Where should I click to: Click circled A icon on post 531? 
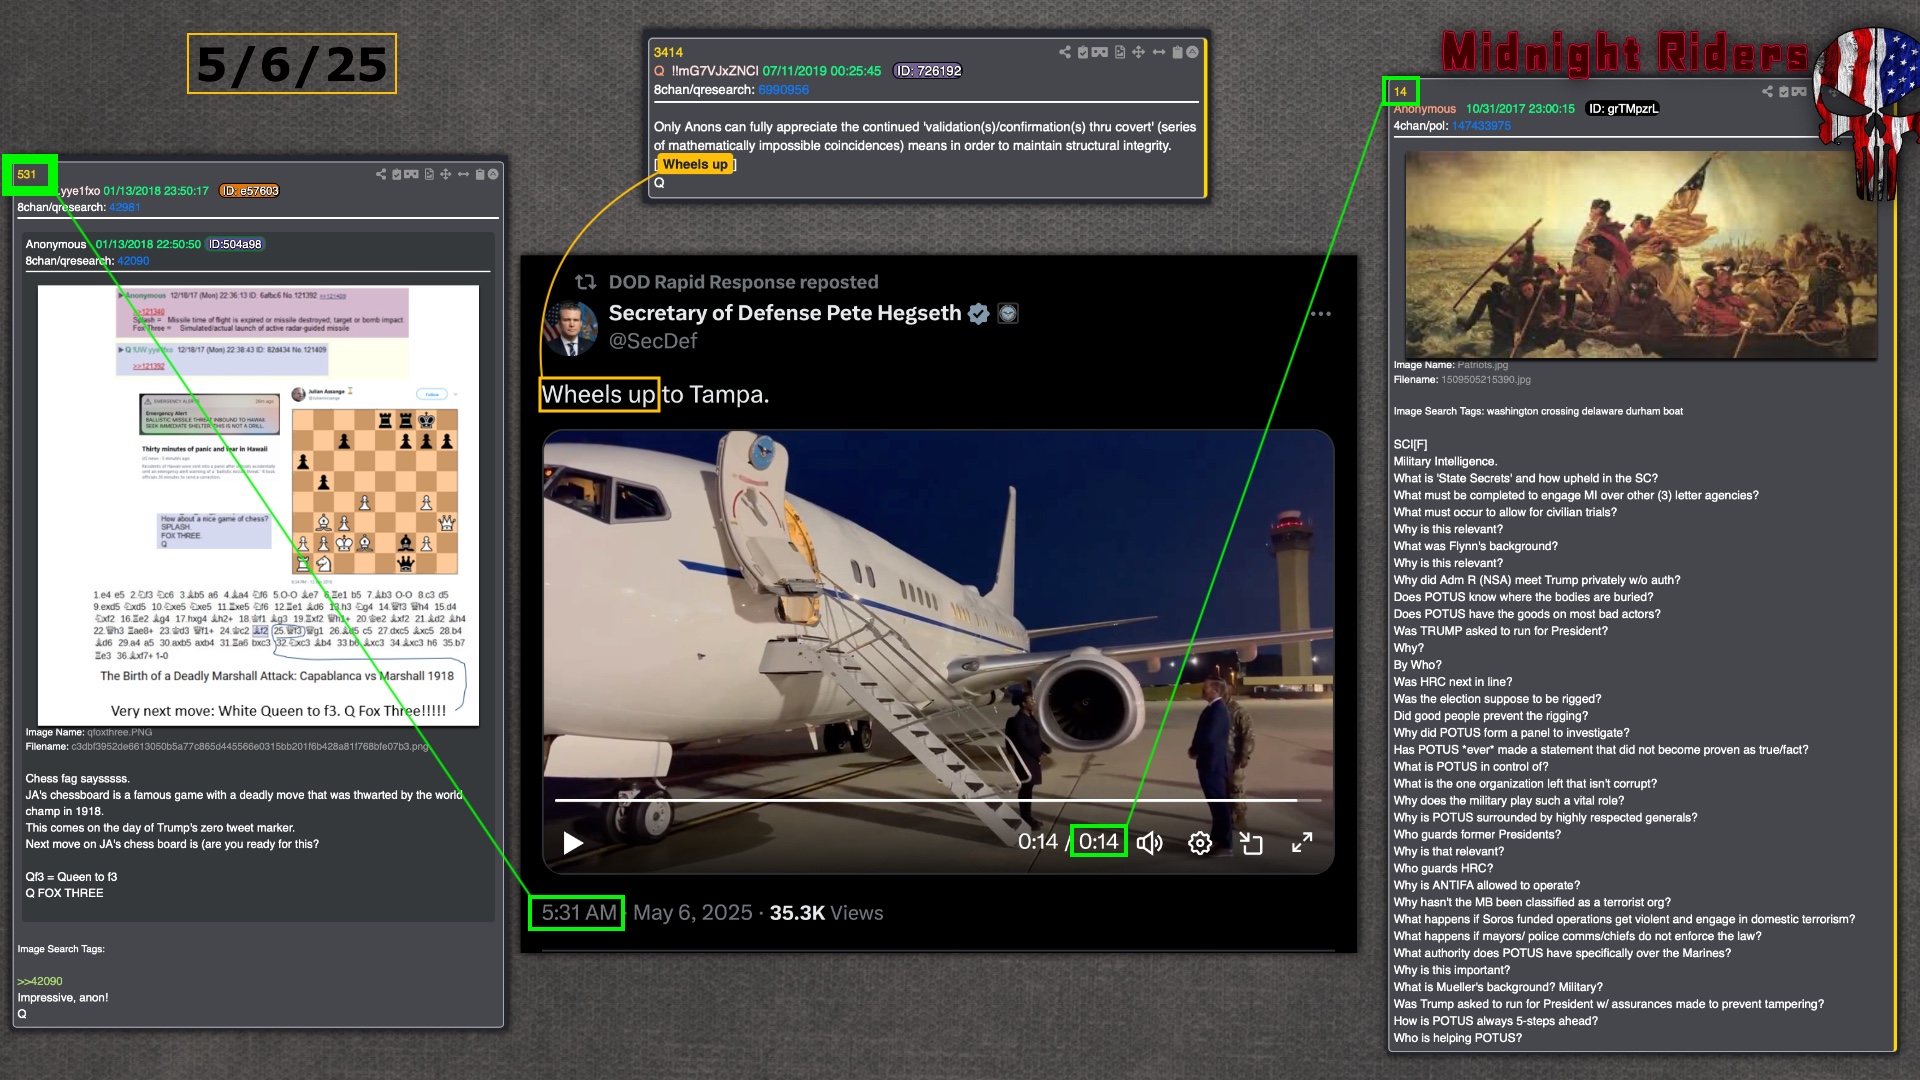click(x=493, y=174)
